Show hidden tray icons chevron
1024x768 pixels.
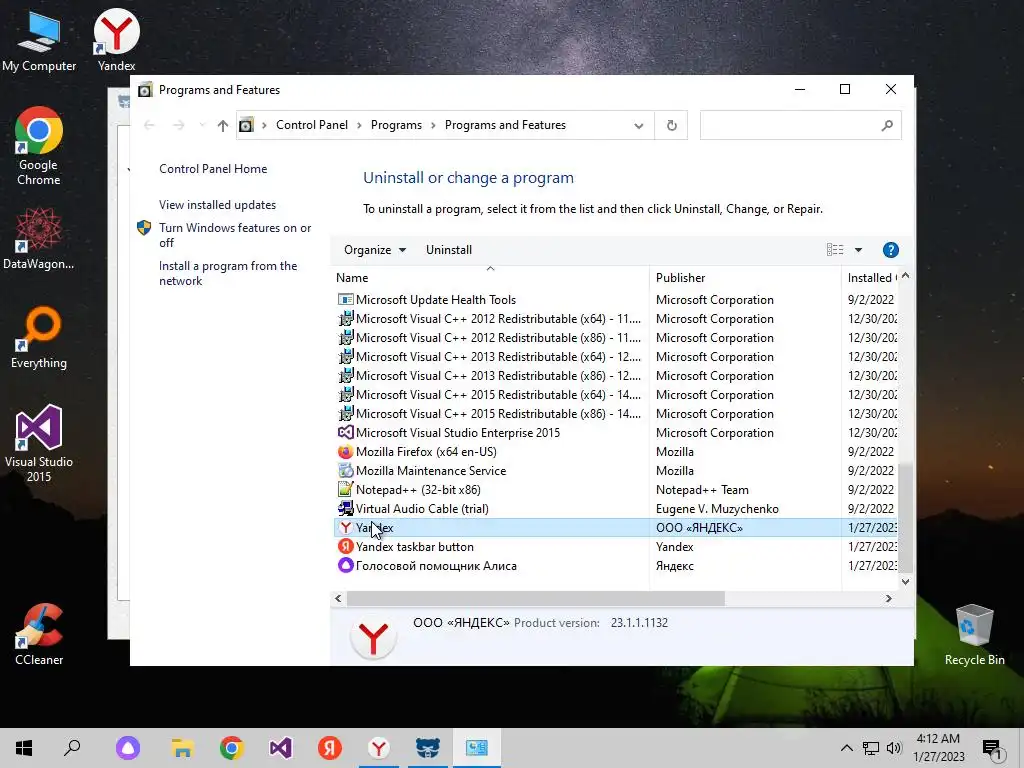pos(846,748)
